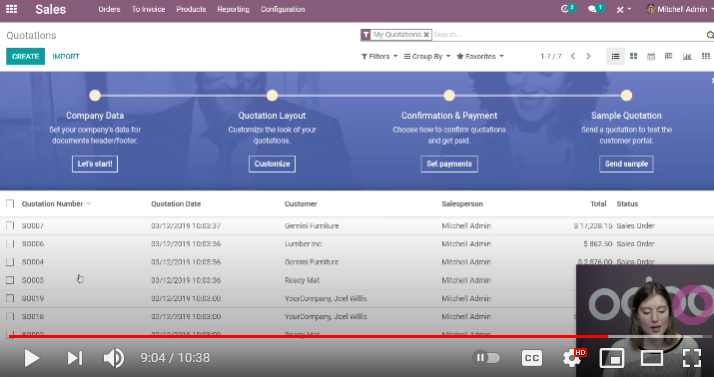
Task: Open the Group By dropdown
Action: [427, 56]
